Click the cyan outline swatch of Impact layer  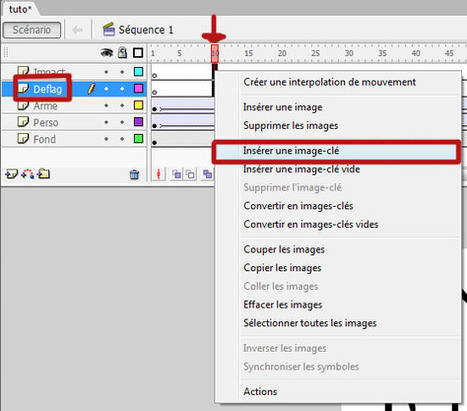pyautogui.click(x=138, y=72)
